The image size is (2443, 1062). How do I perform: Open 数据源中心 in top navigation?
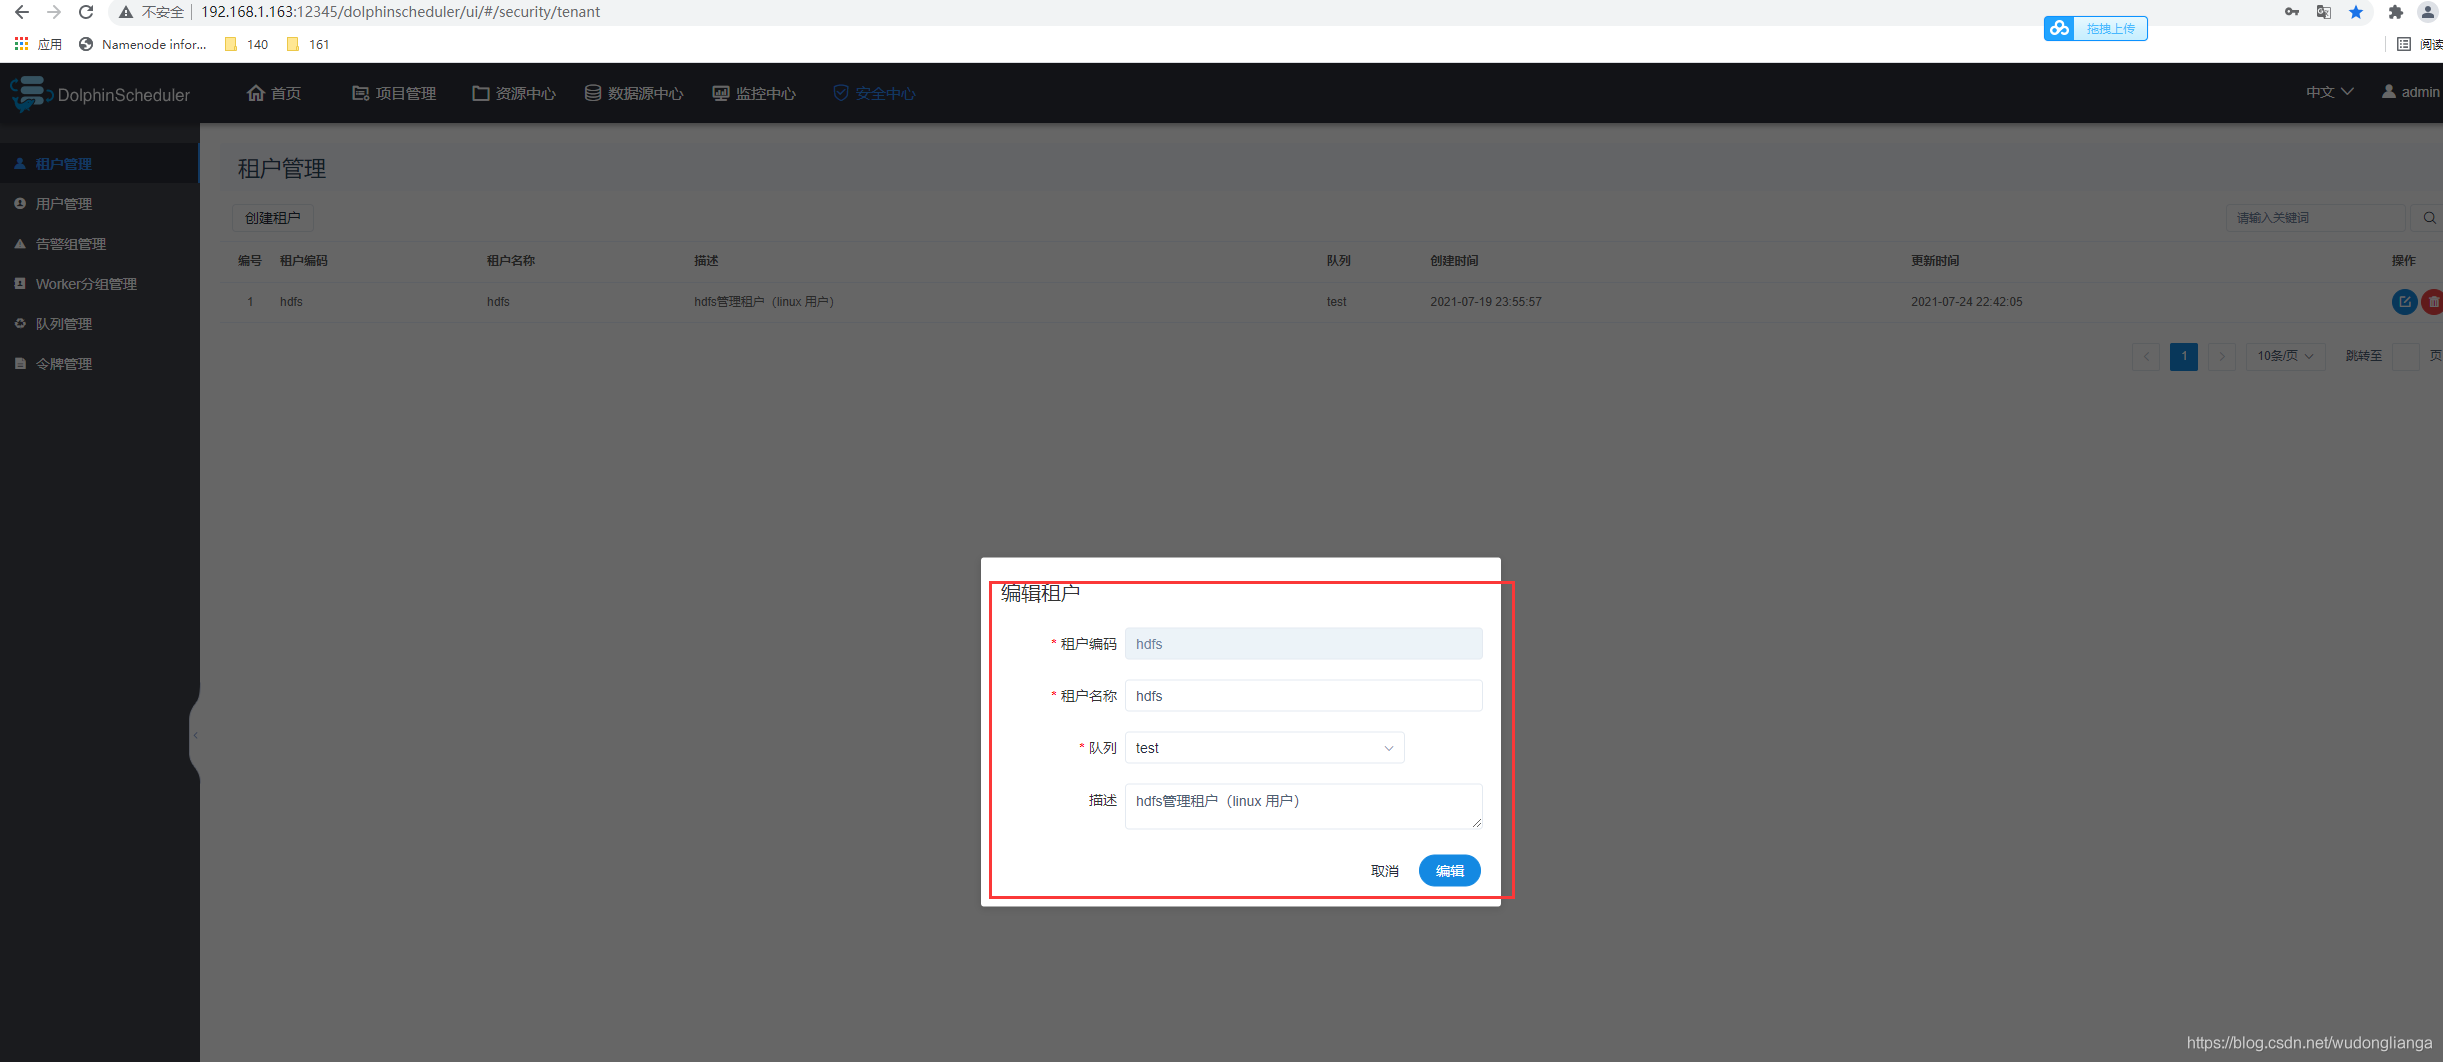[x=634, y=93]
